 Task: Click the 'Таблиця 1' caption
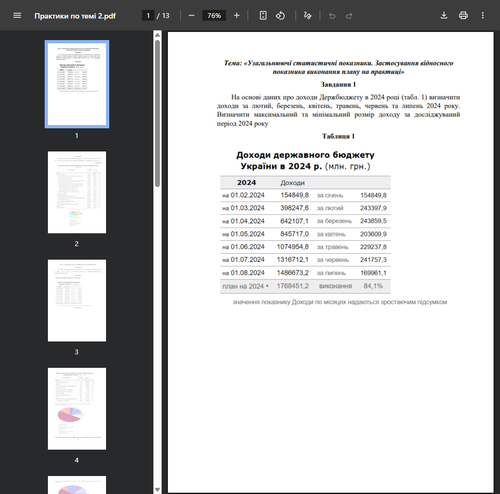click(338, 136)
